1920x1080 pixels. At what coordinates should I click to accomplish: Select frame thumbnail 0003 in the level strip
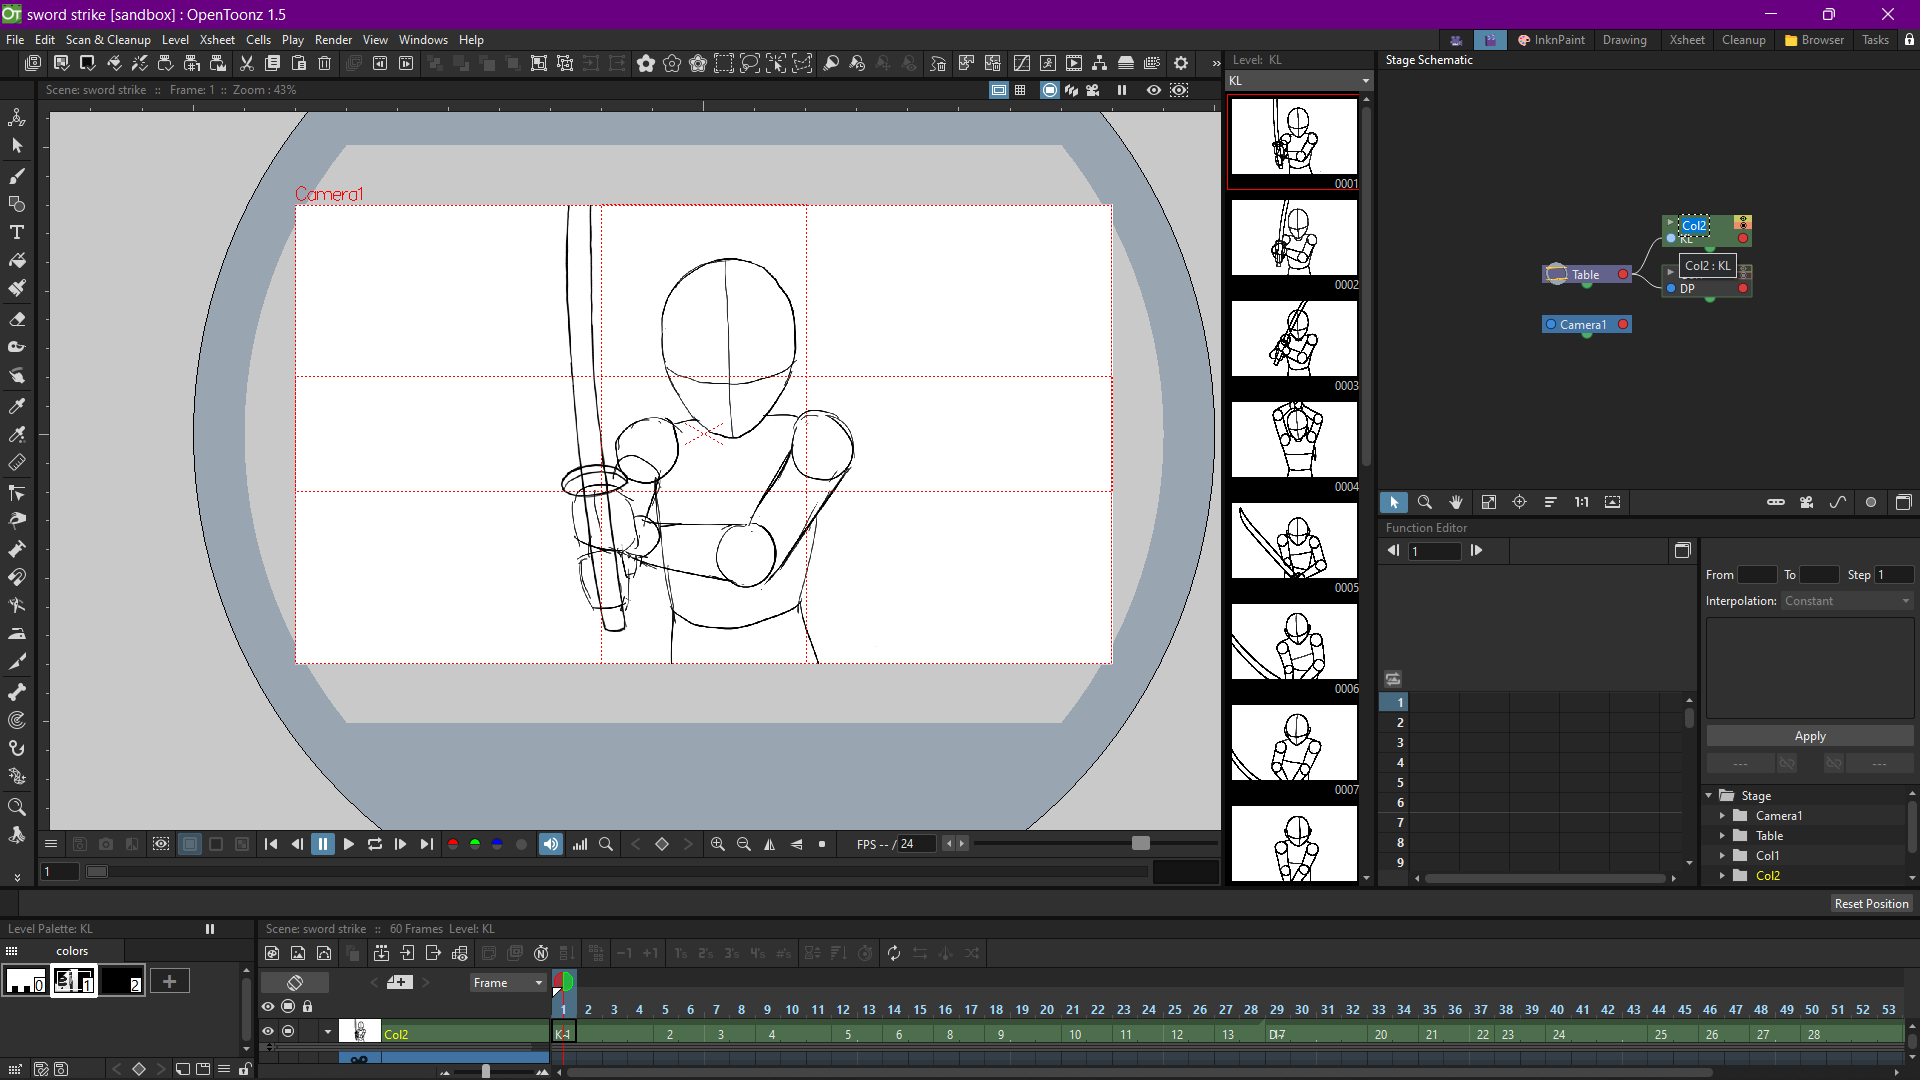[x=1293, y=338]
